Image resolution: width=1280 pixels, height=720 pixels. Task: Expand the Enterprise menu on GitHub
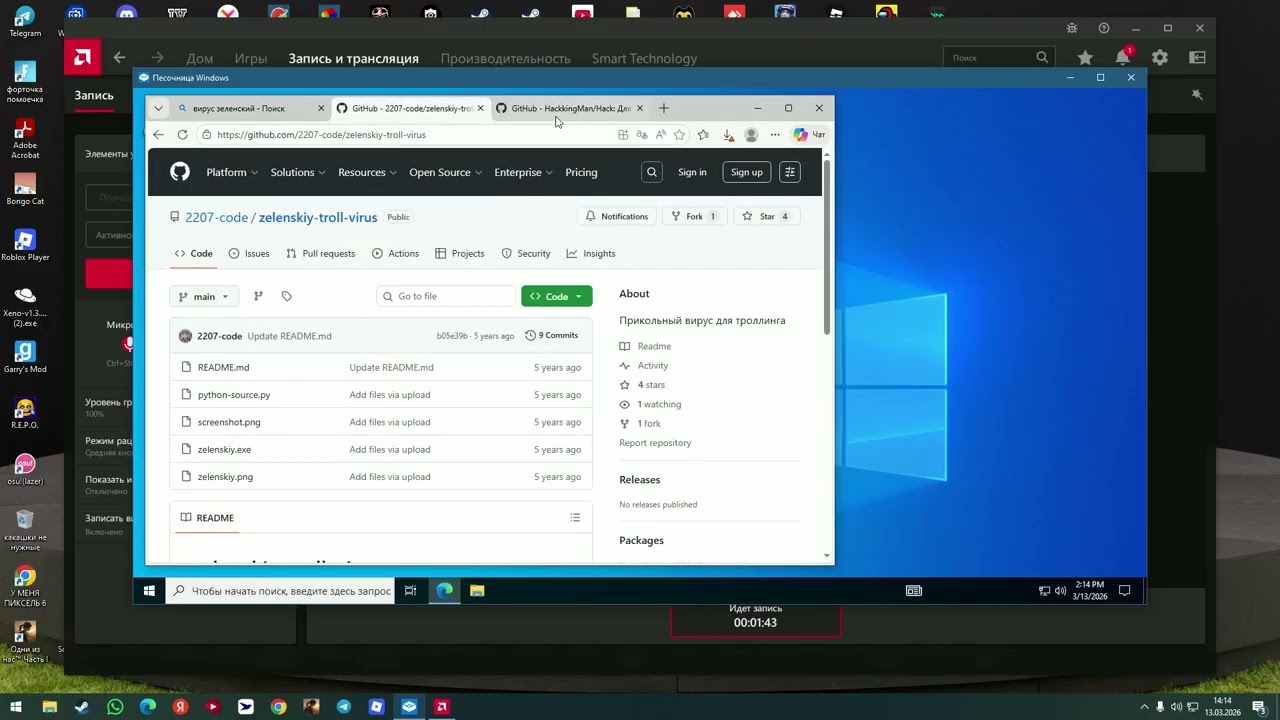coord(524,172)
